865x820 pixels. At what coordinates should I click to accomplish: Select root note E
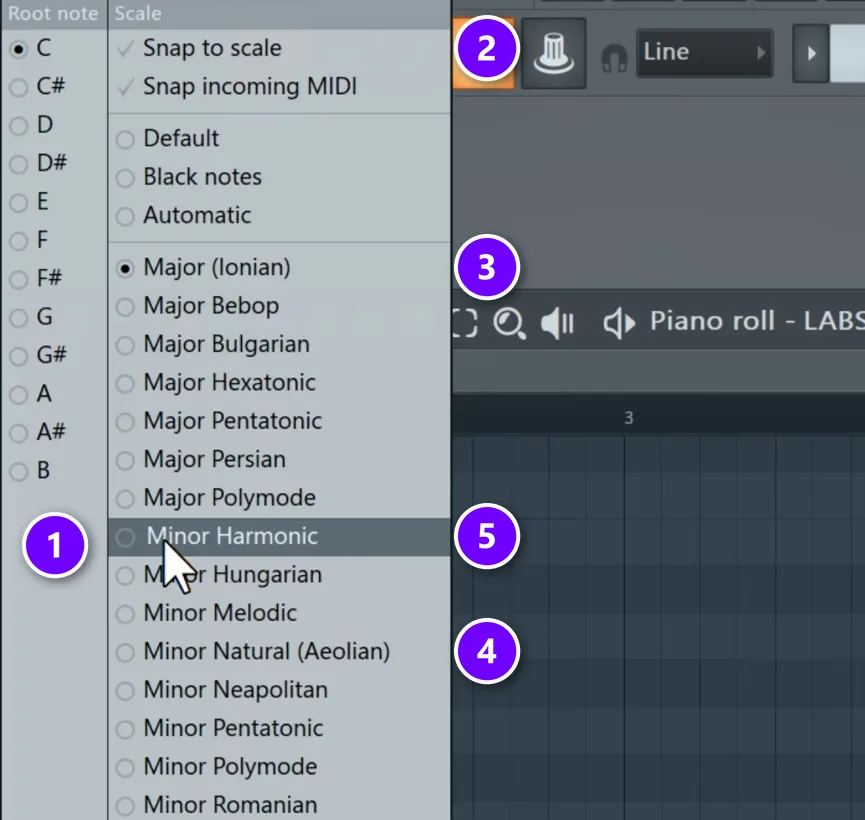[30, 201]
